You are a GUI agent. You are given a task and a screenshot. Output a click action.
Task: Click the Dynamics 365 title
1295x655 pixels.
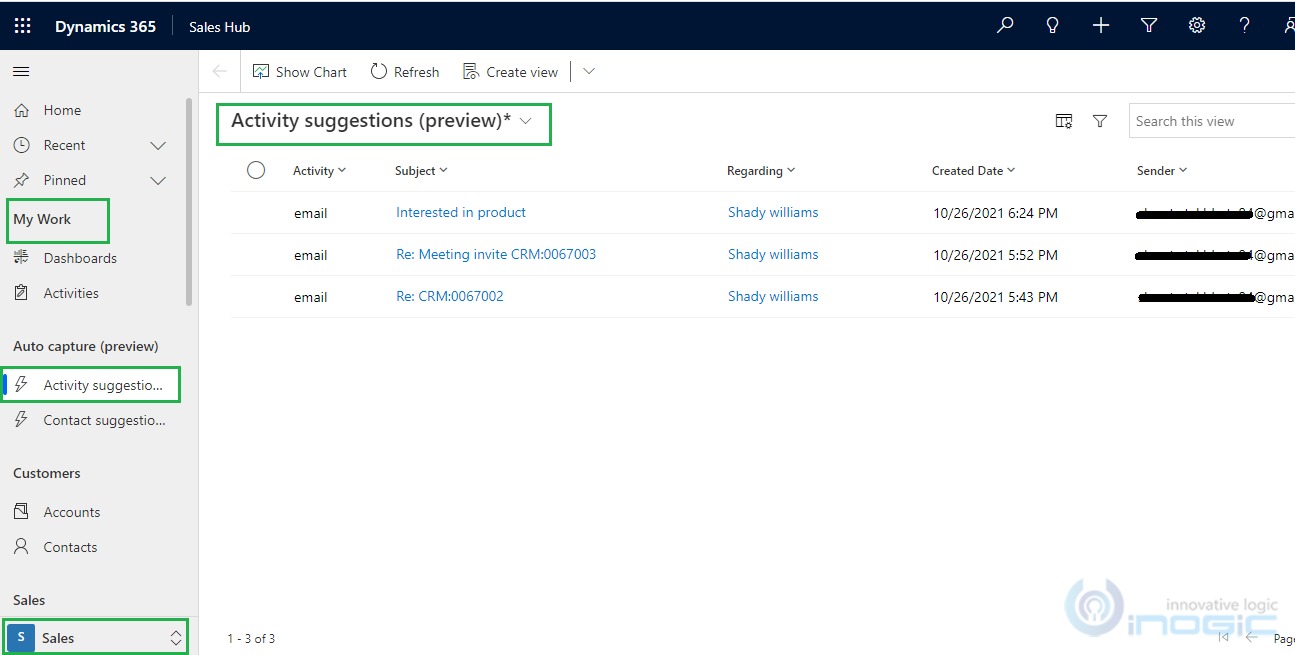coord(105,27)
